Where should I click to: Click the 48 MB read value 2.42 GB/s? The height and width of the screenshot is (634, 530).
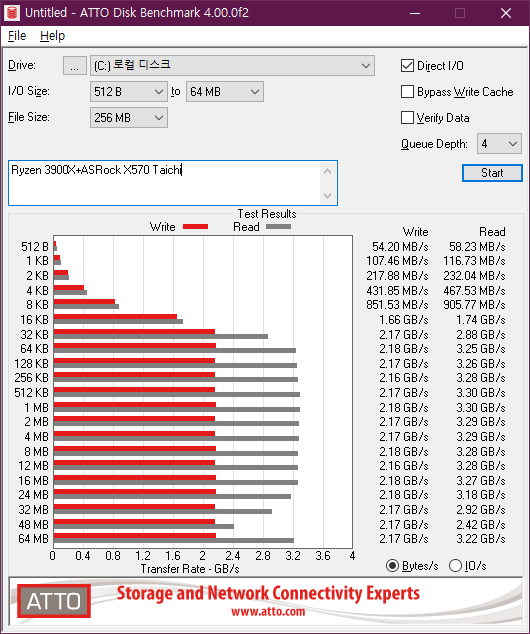pos(481,524)
